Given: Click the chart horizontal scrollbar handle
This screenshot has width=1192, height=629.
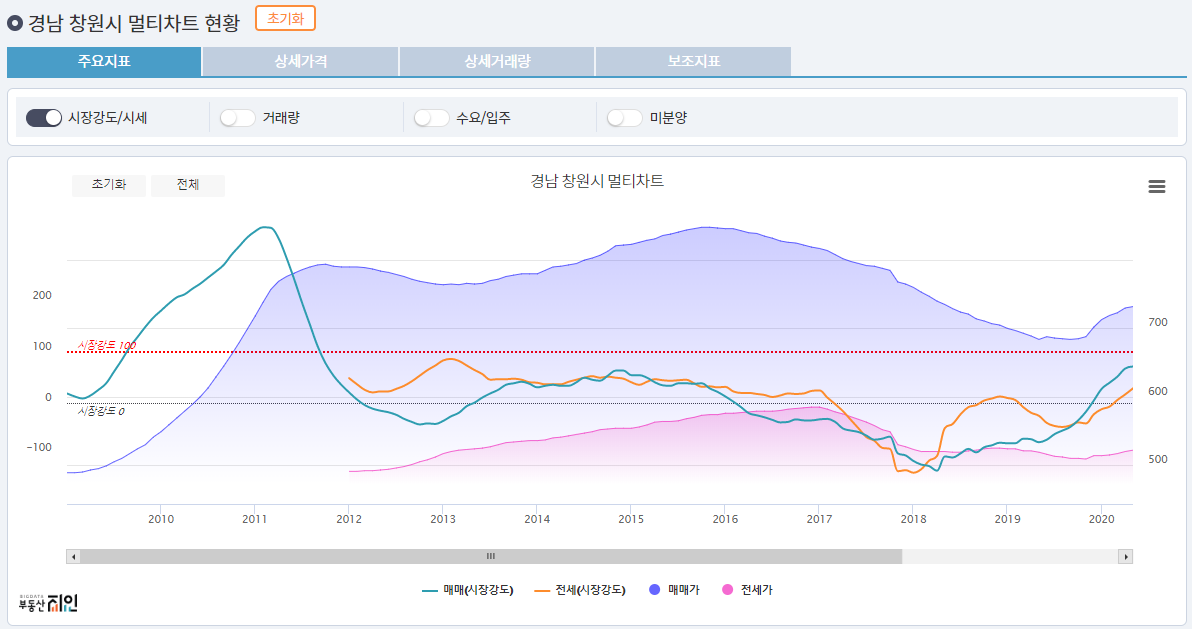Looking at the screenshot, I should coord(490,556).
